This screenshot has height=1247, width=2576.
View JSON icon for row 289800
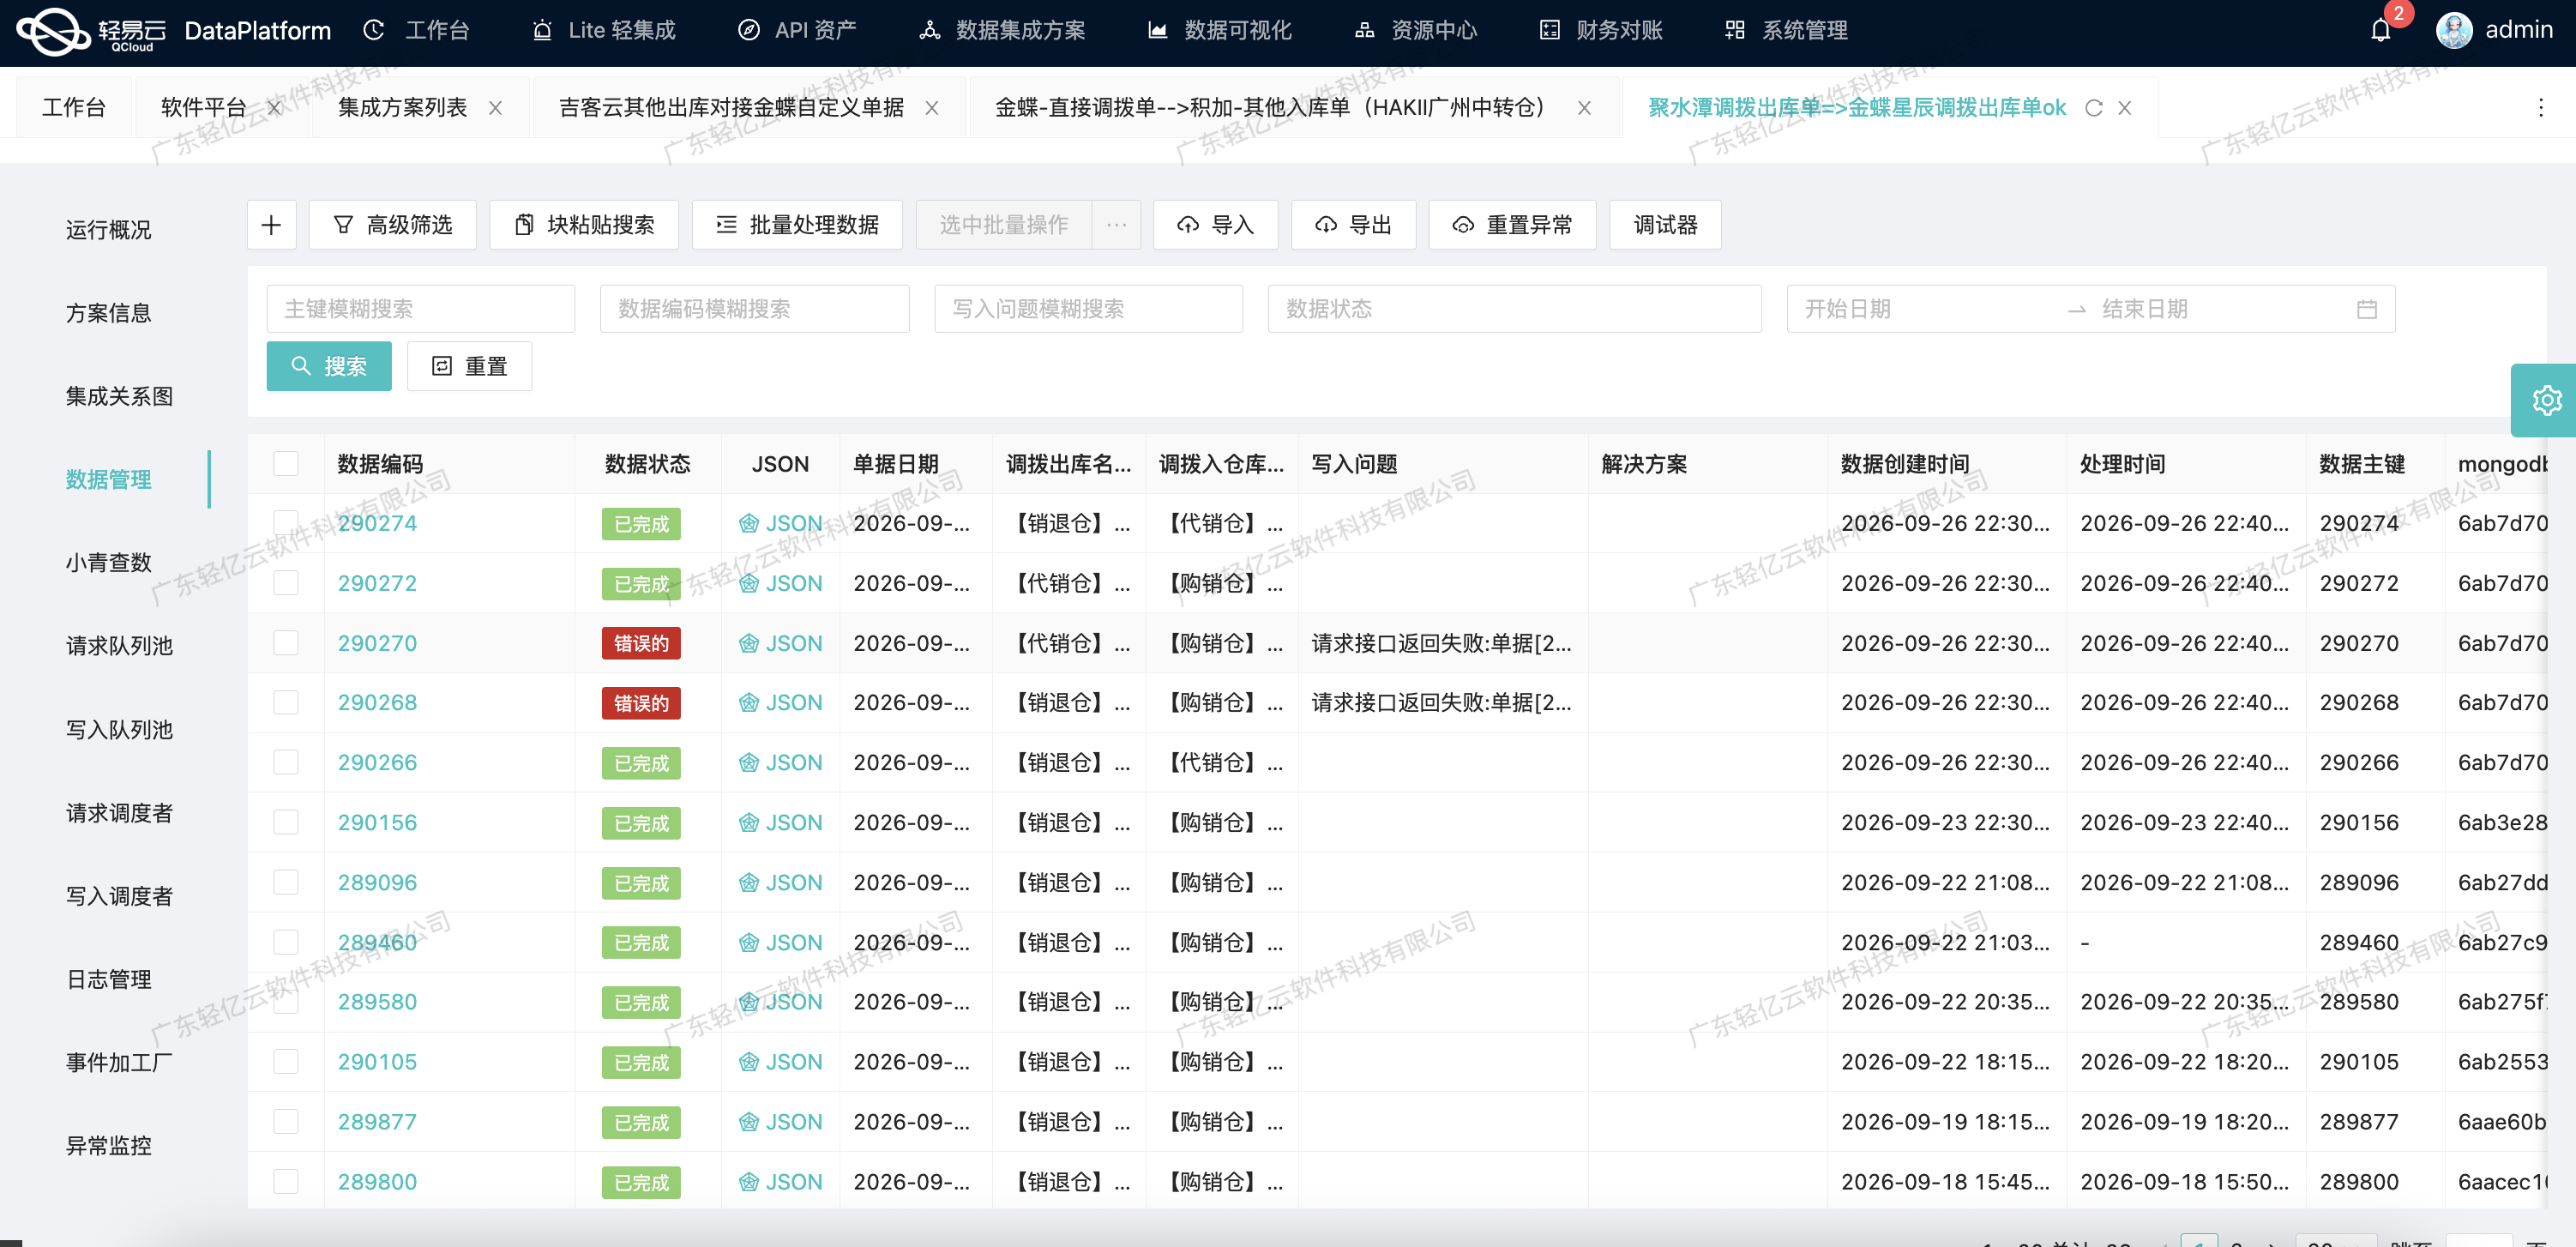[x=749, y=1182]
